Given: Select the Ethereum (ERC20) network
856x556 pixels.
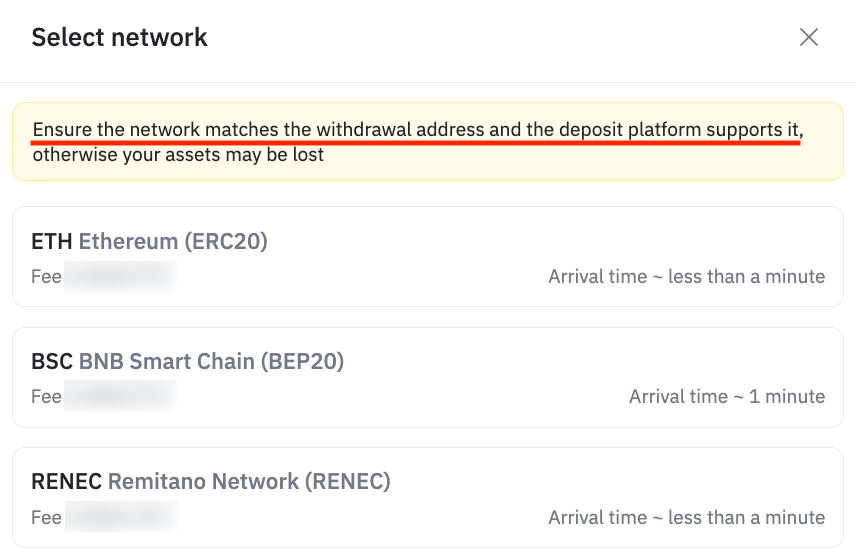Looking at the screenshot, I should click(428, 257).
